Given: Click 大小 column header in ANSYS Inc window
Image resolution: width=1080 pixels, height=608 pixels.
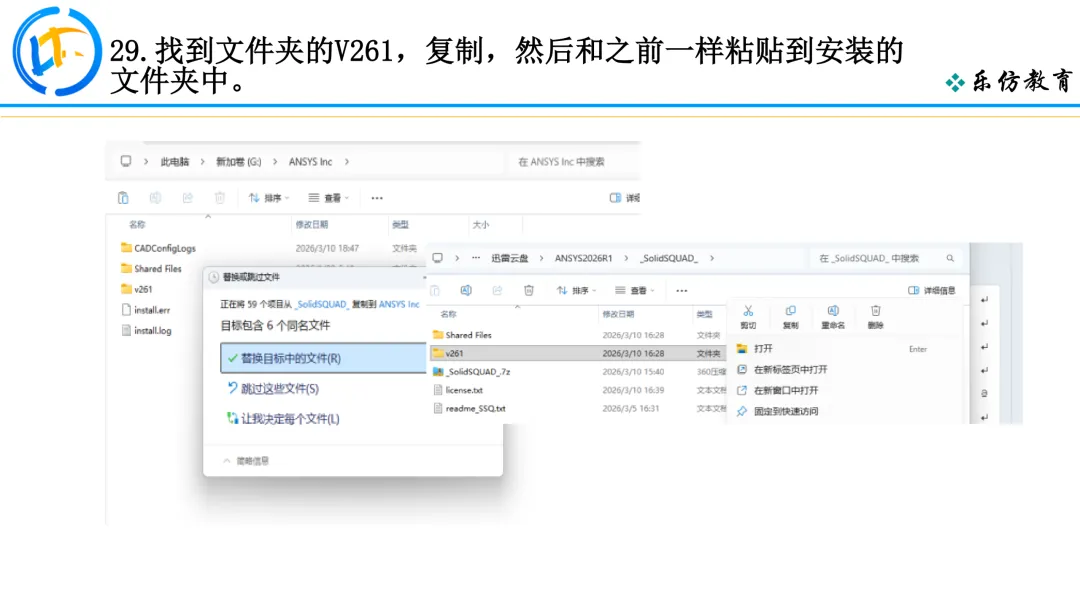Looking at the screenshot, I should (481, 224).
